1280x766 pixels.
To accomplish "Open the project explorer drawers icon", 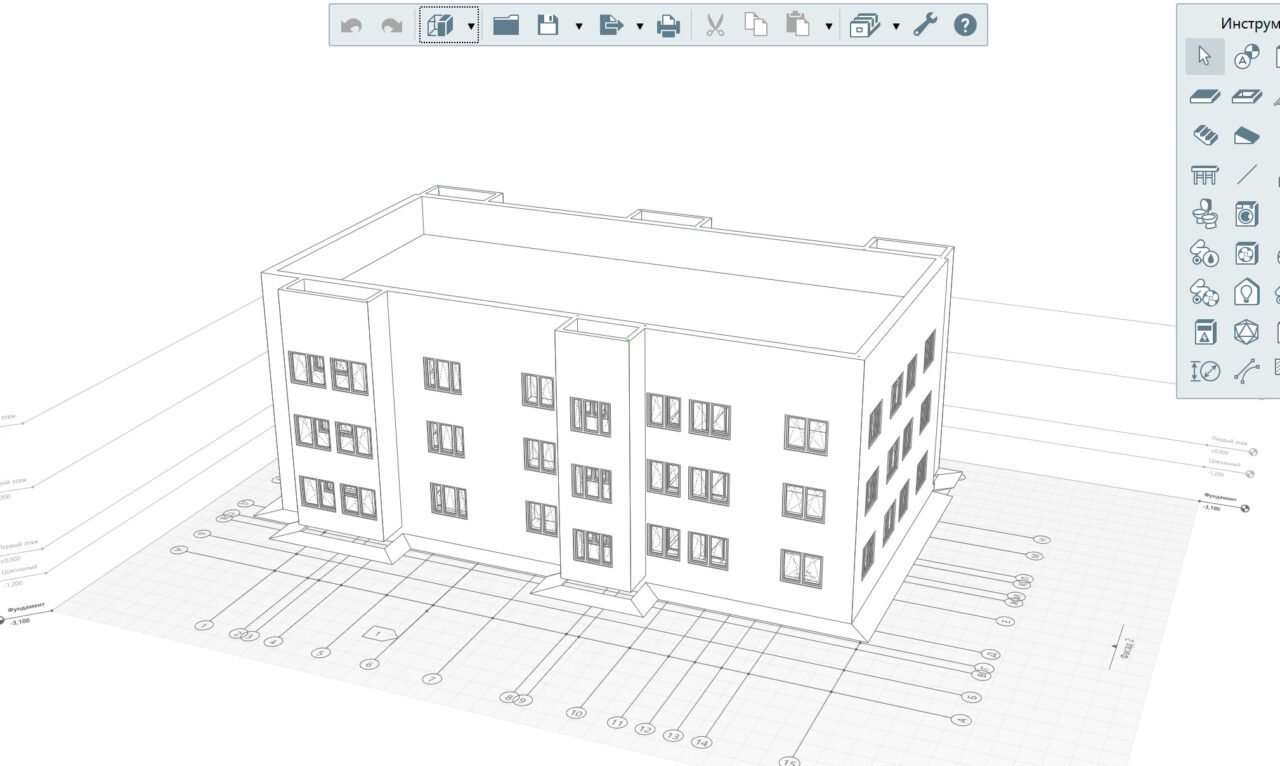I will (864, 26).
